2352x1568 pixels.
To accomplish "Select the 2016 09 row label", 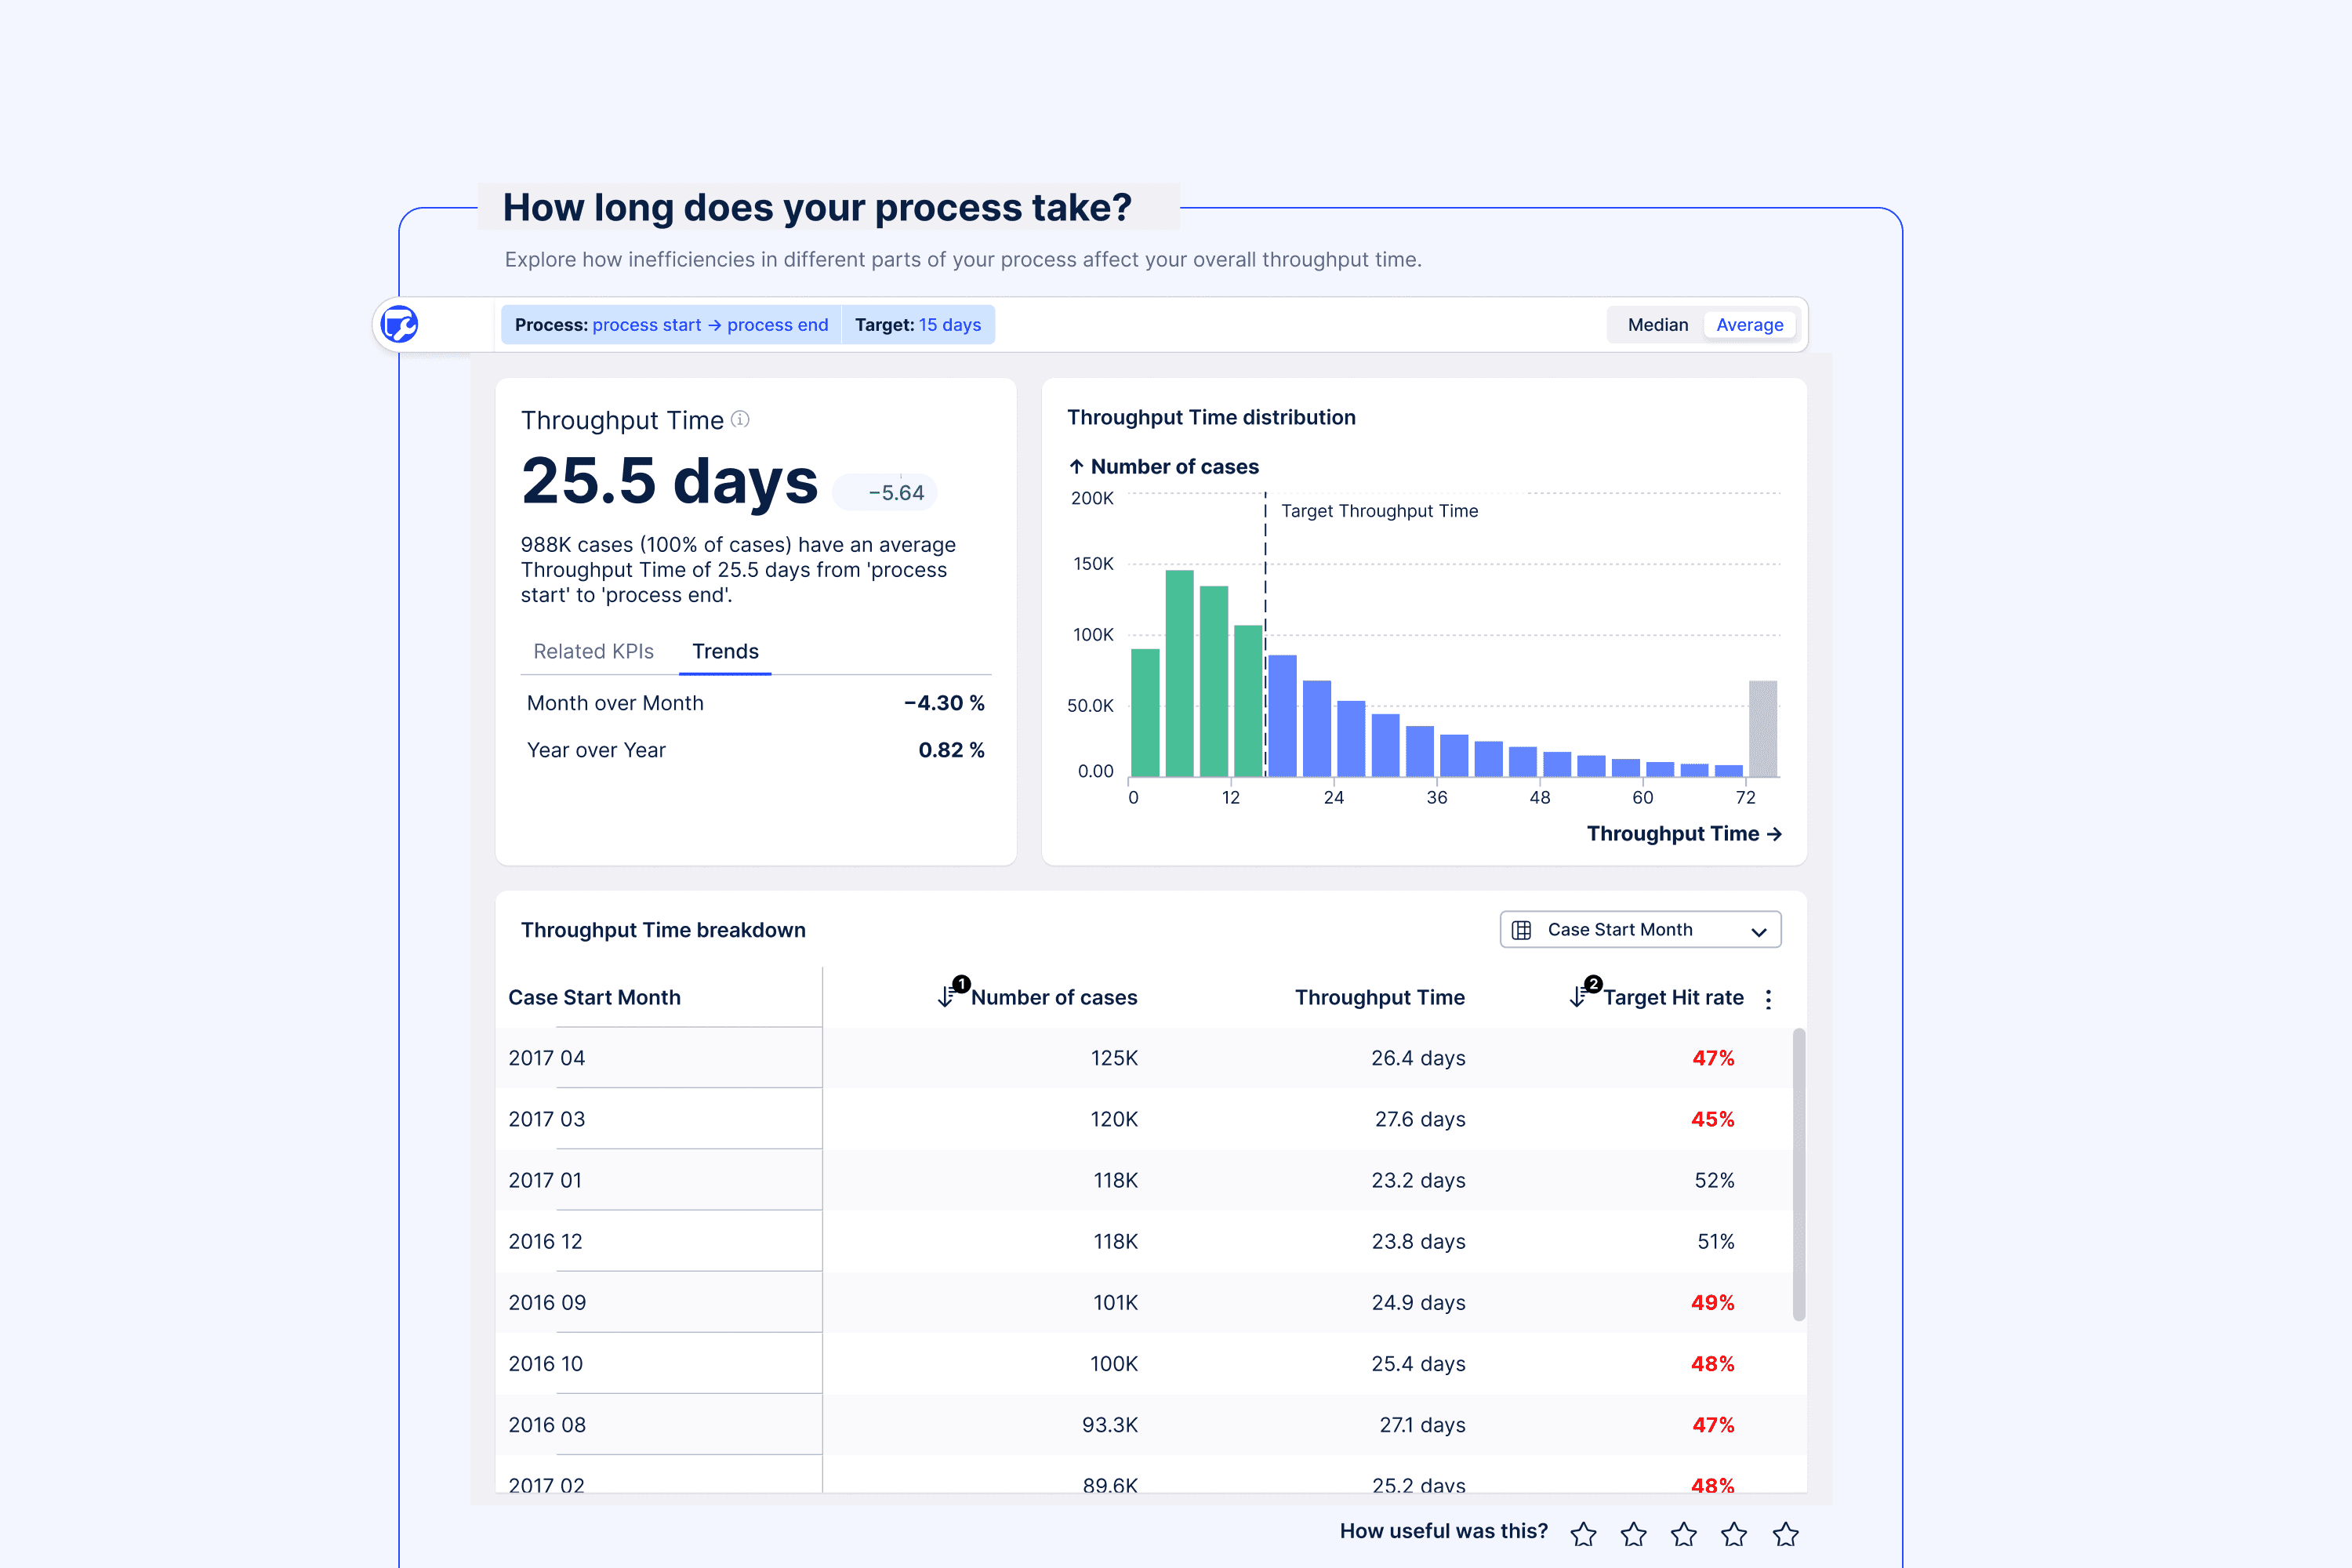I will (547, 1302).
